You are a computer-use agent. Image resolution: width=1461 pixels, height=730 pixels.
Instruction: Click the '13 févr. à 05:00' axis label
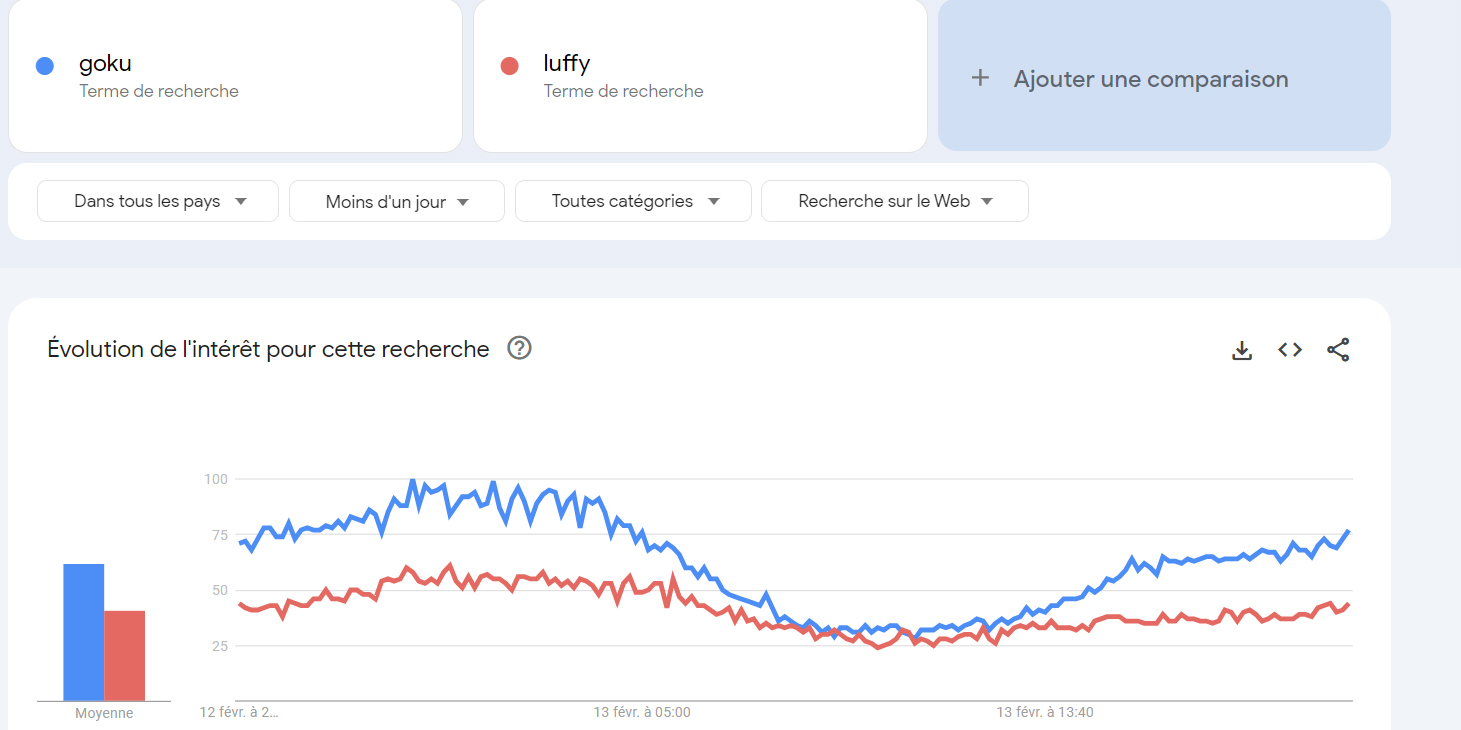coord(642,712)
